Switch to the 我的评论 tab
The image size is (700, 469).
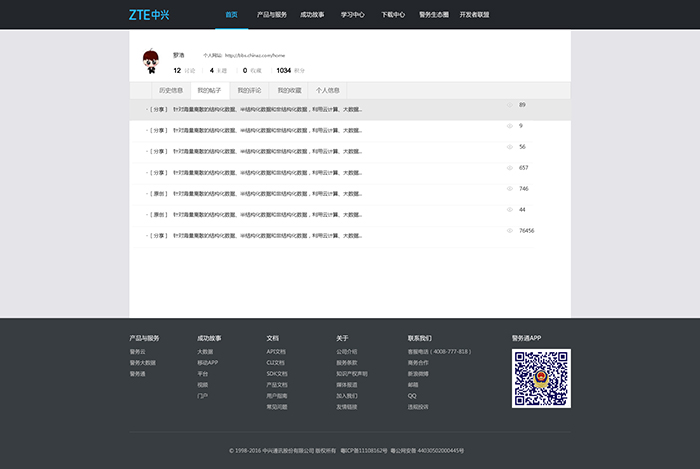coord(249,90)
